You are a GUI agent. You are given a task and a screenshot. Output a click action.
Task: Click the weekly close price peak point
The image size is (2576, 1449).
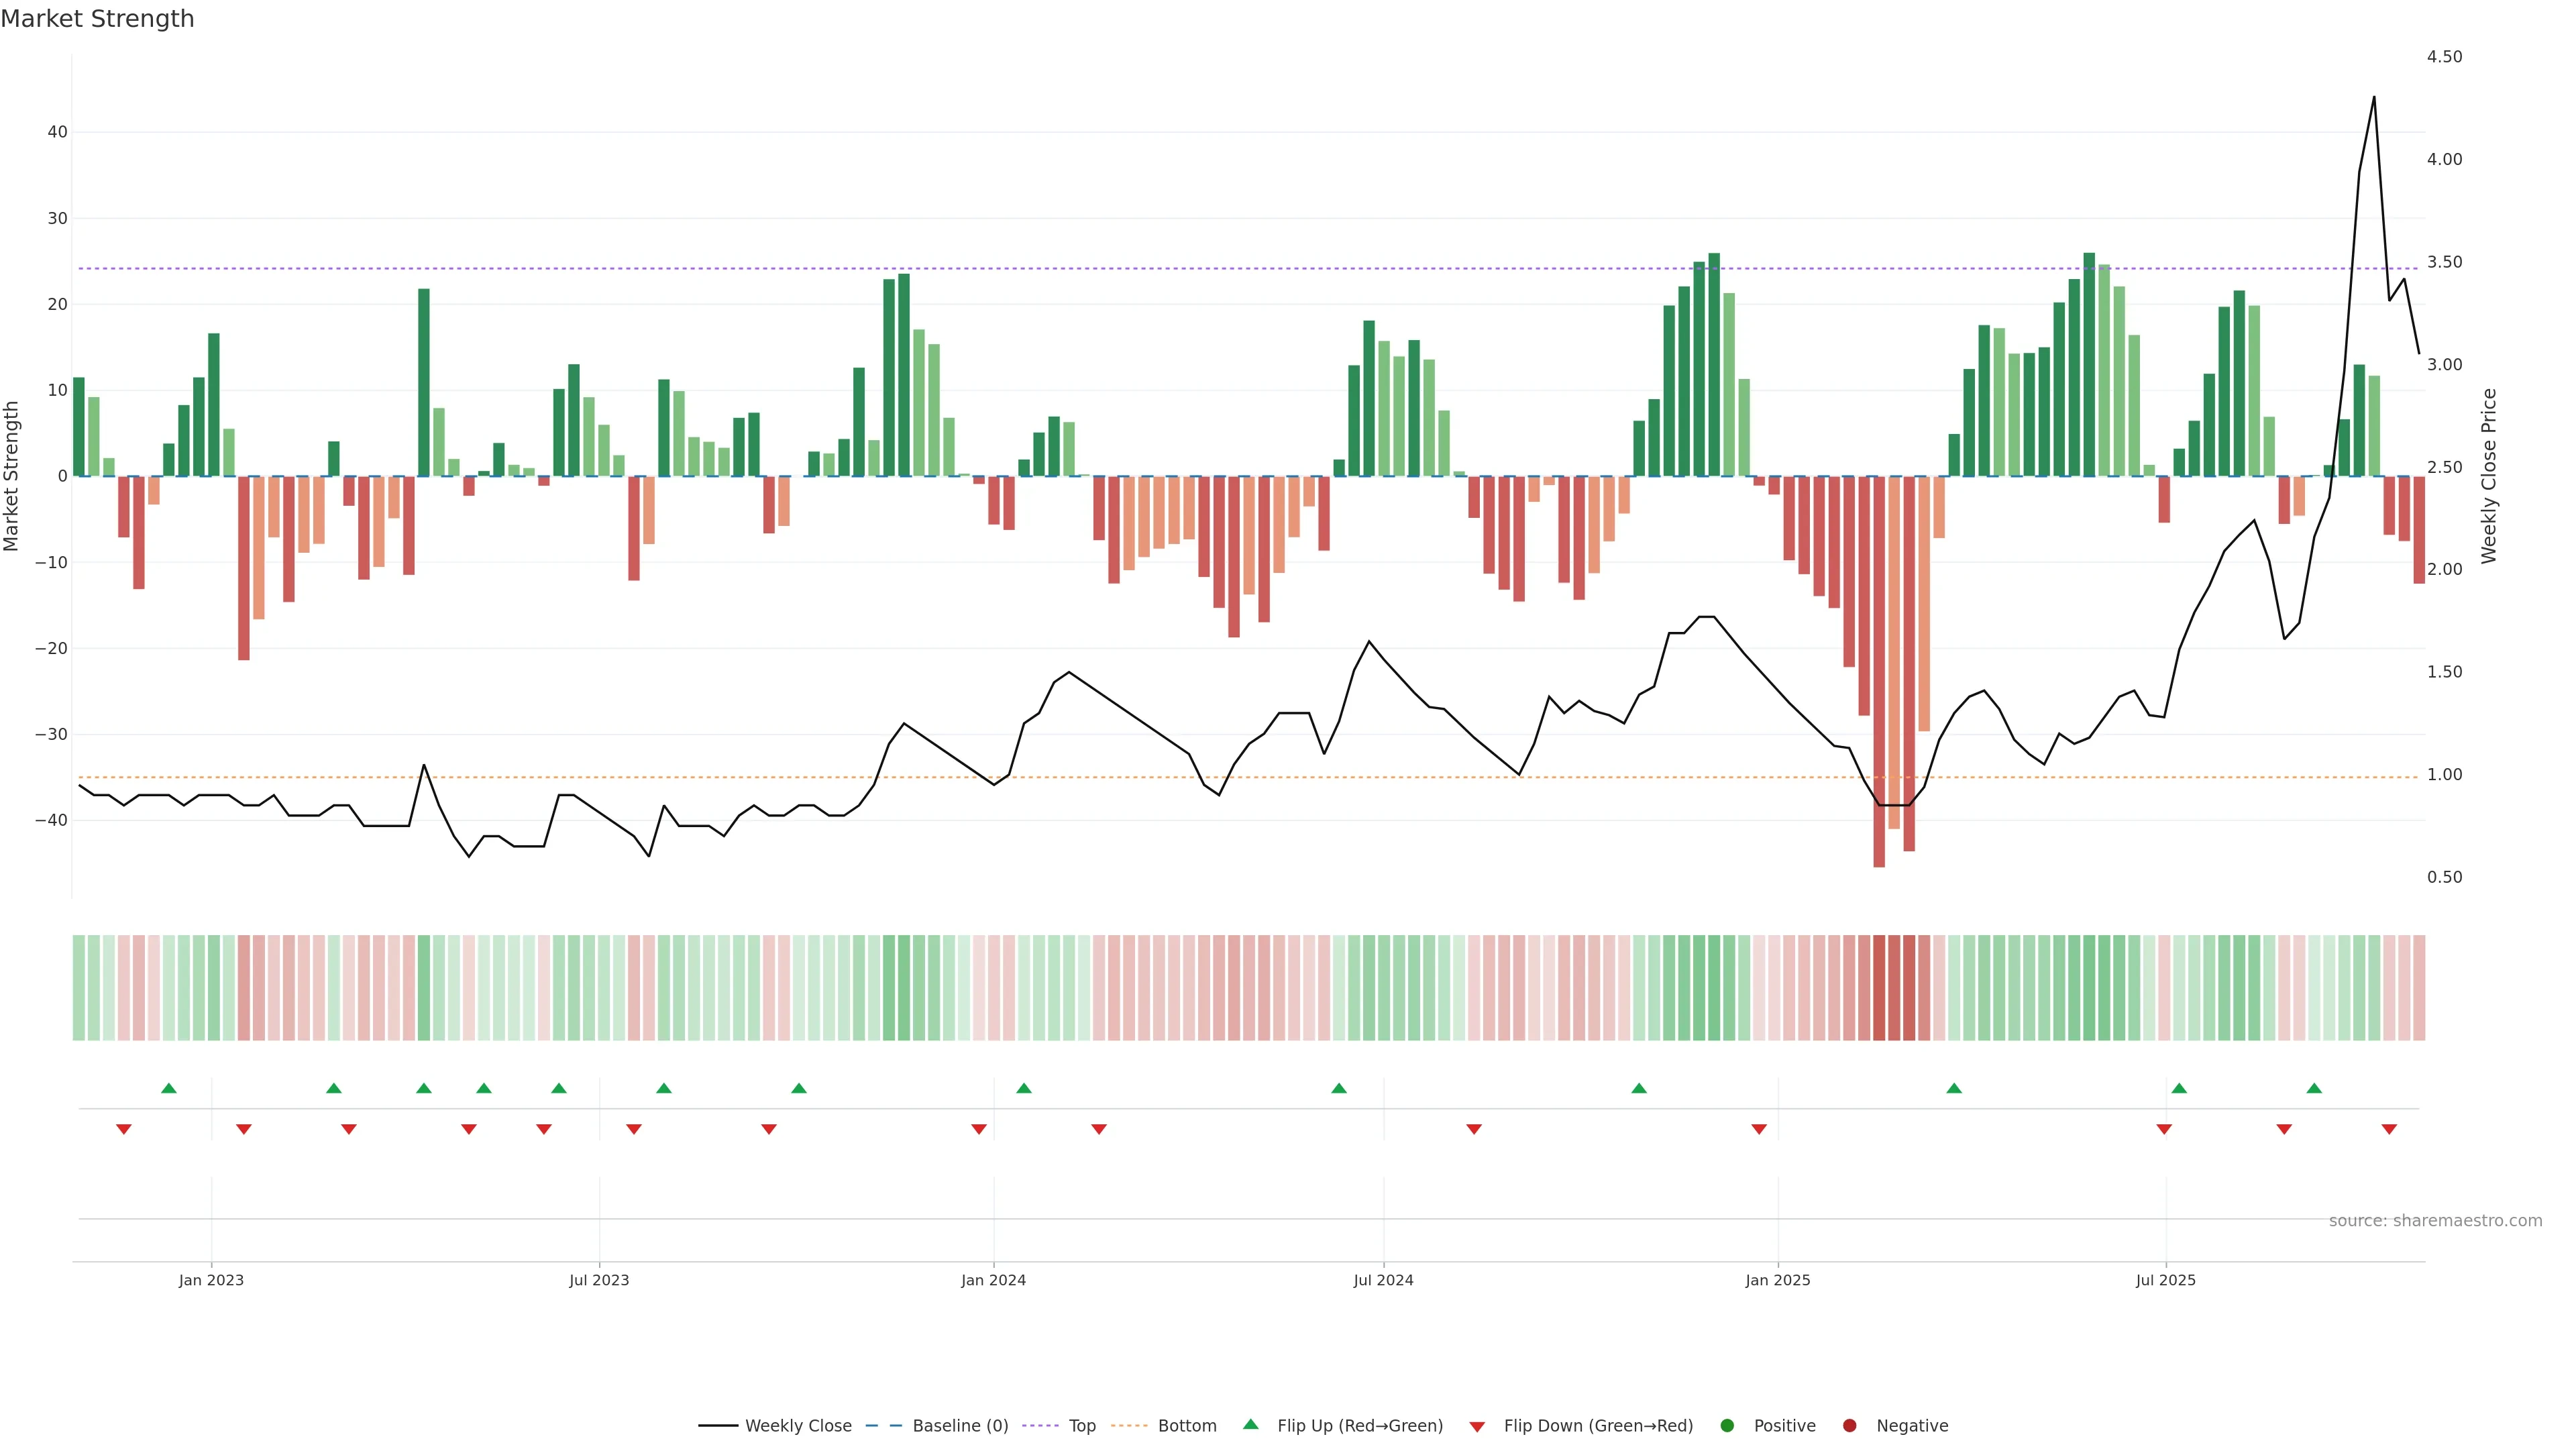pyautogui.click(x=2374, y=97)
